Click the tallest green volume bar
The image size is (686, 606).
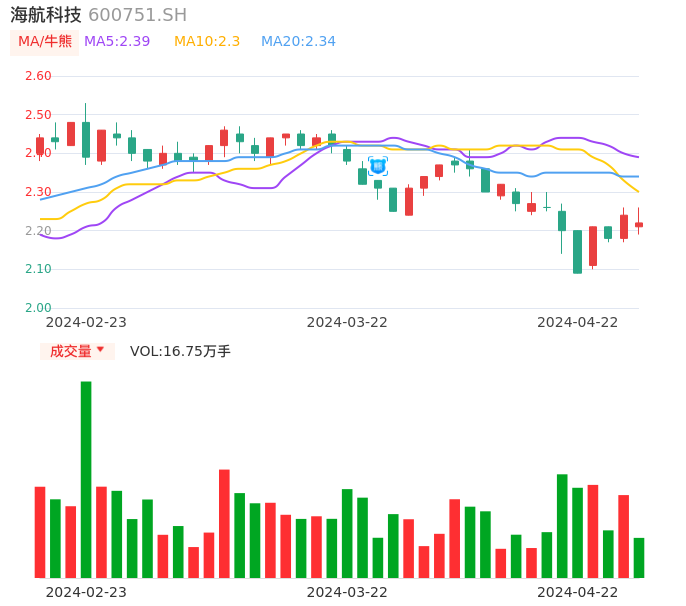pos(86,480)
